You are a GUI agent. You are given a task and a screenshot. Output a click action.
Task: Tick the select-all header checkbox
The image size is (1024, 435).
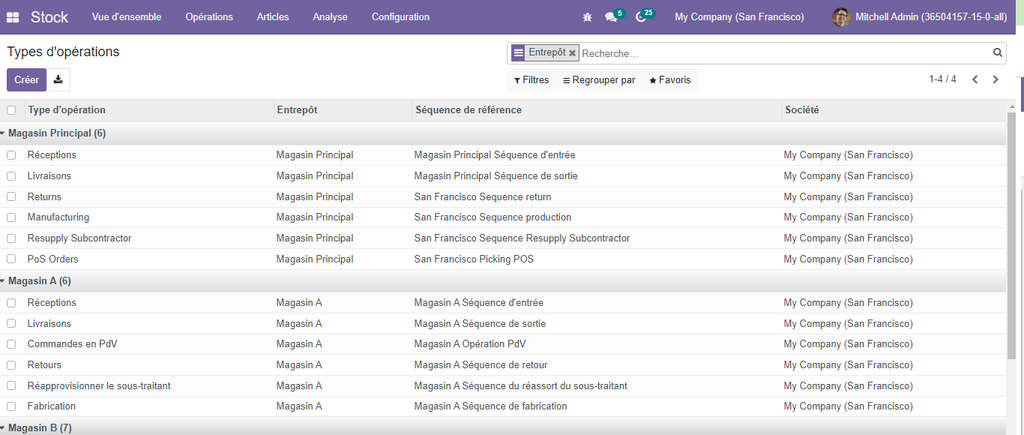(12, 110)
